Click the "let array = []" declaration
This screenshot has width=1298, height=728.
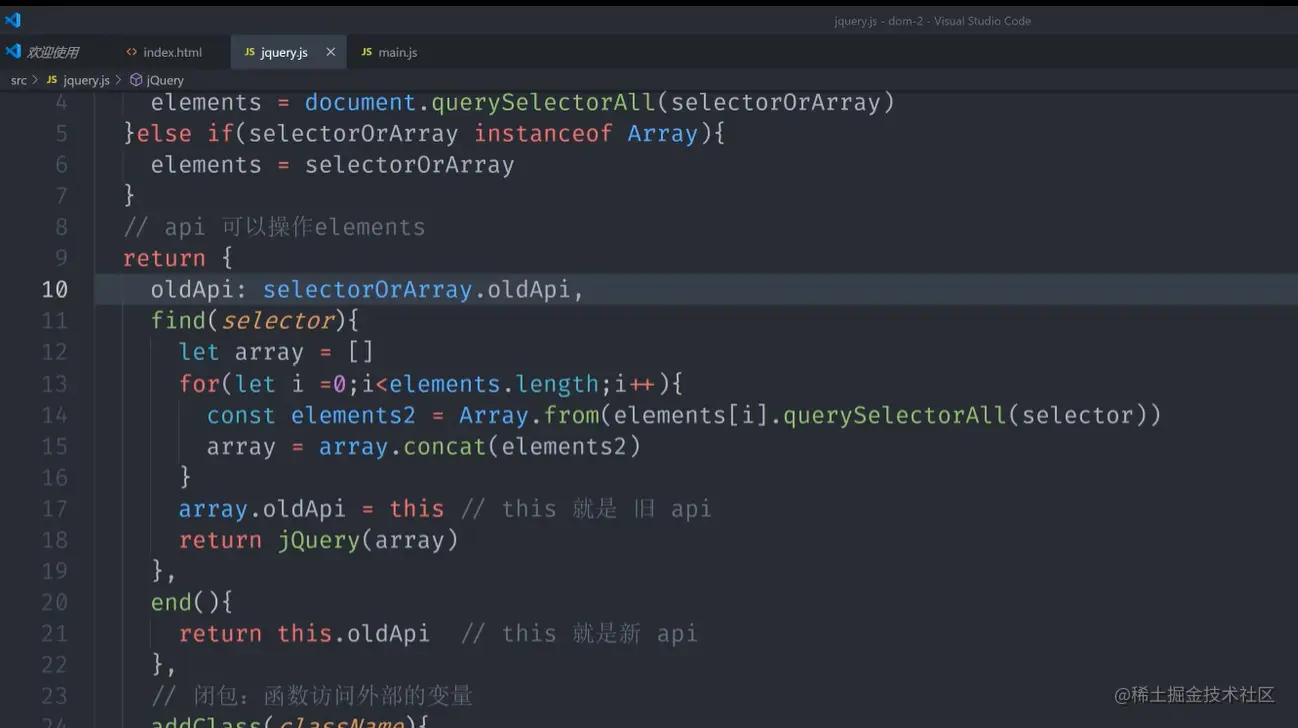click(276, 352)
